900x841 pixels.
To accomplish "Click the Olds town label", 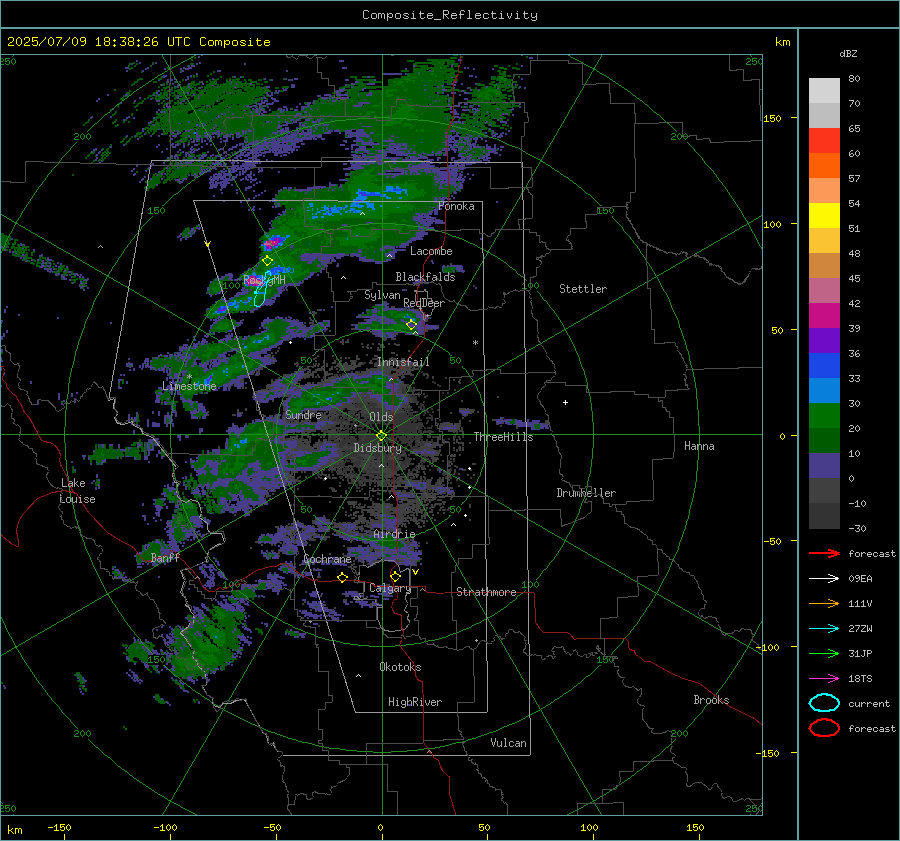I will click(381, 417).
